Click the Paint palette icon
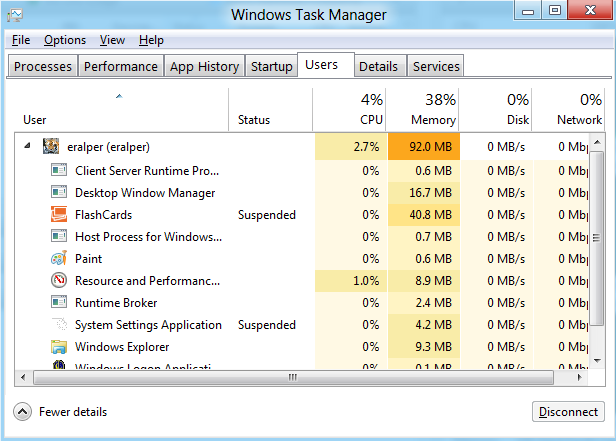Image resolution: width=616 pixels, height=441 pixels. 59,258
